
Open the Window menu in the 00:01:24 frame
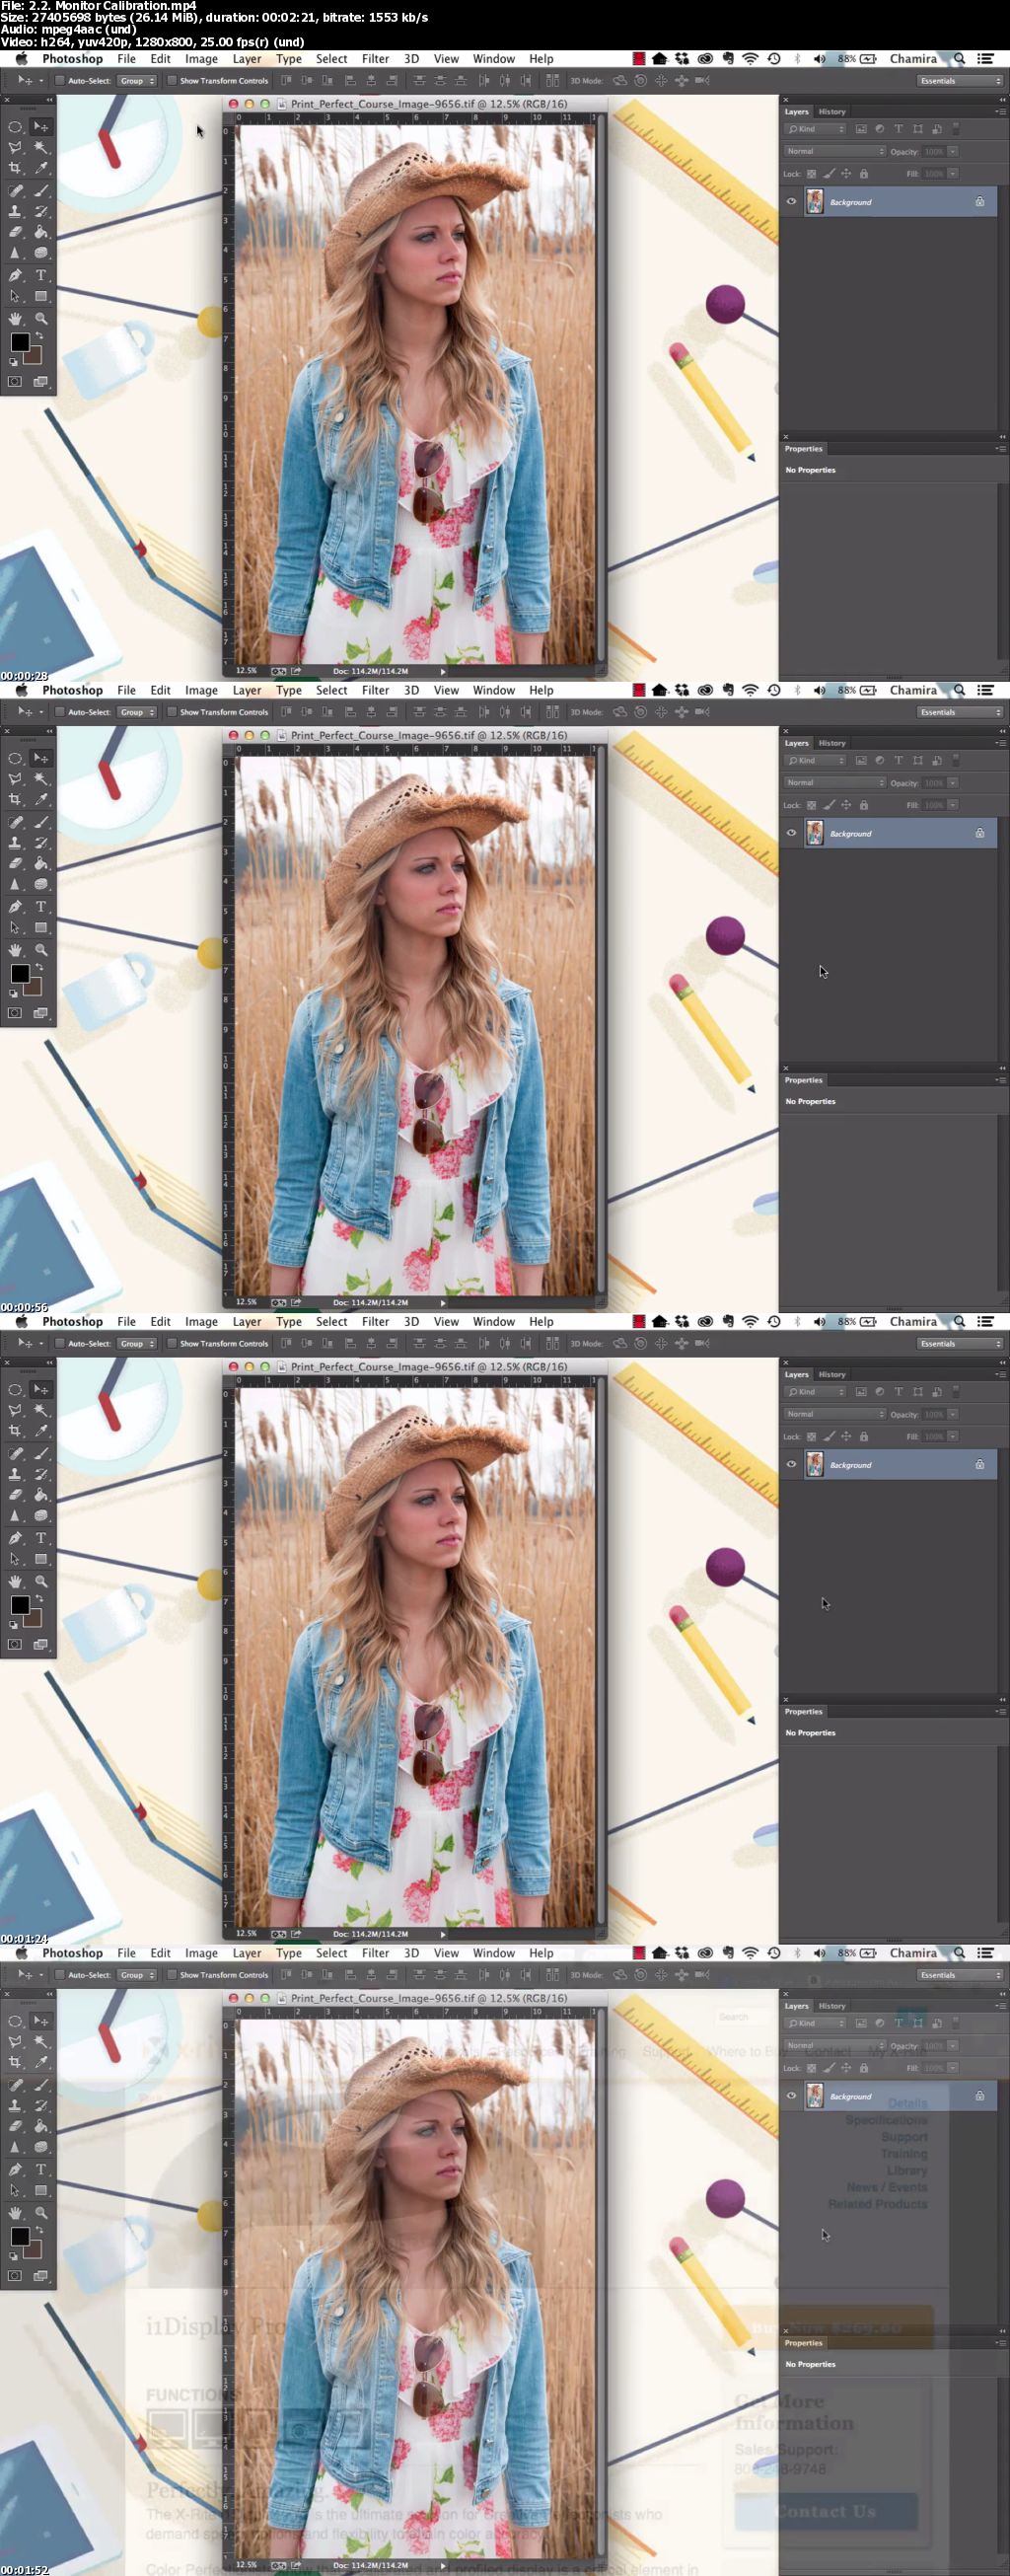point(493,1321)
